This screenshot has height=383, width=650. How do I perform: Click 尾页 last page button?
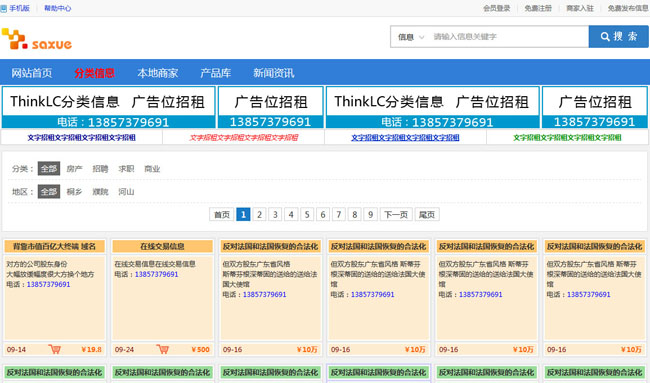[x=427, y=214]
